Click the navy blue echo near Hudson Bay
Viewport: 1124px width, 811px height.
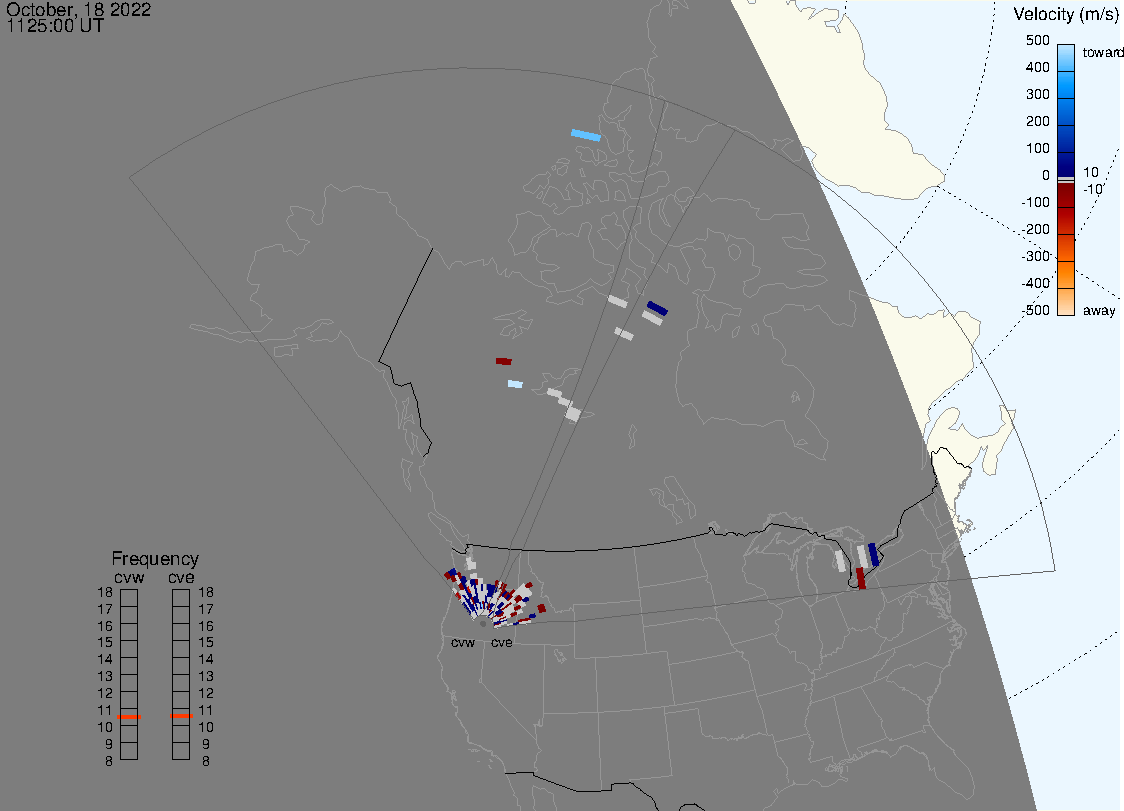[657, 308]
